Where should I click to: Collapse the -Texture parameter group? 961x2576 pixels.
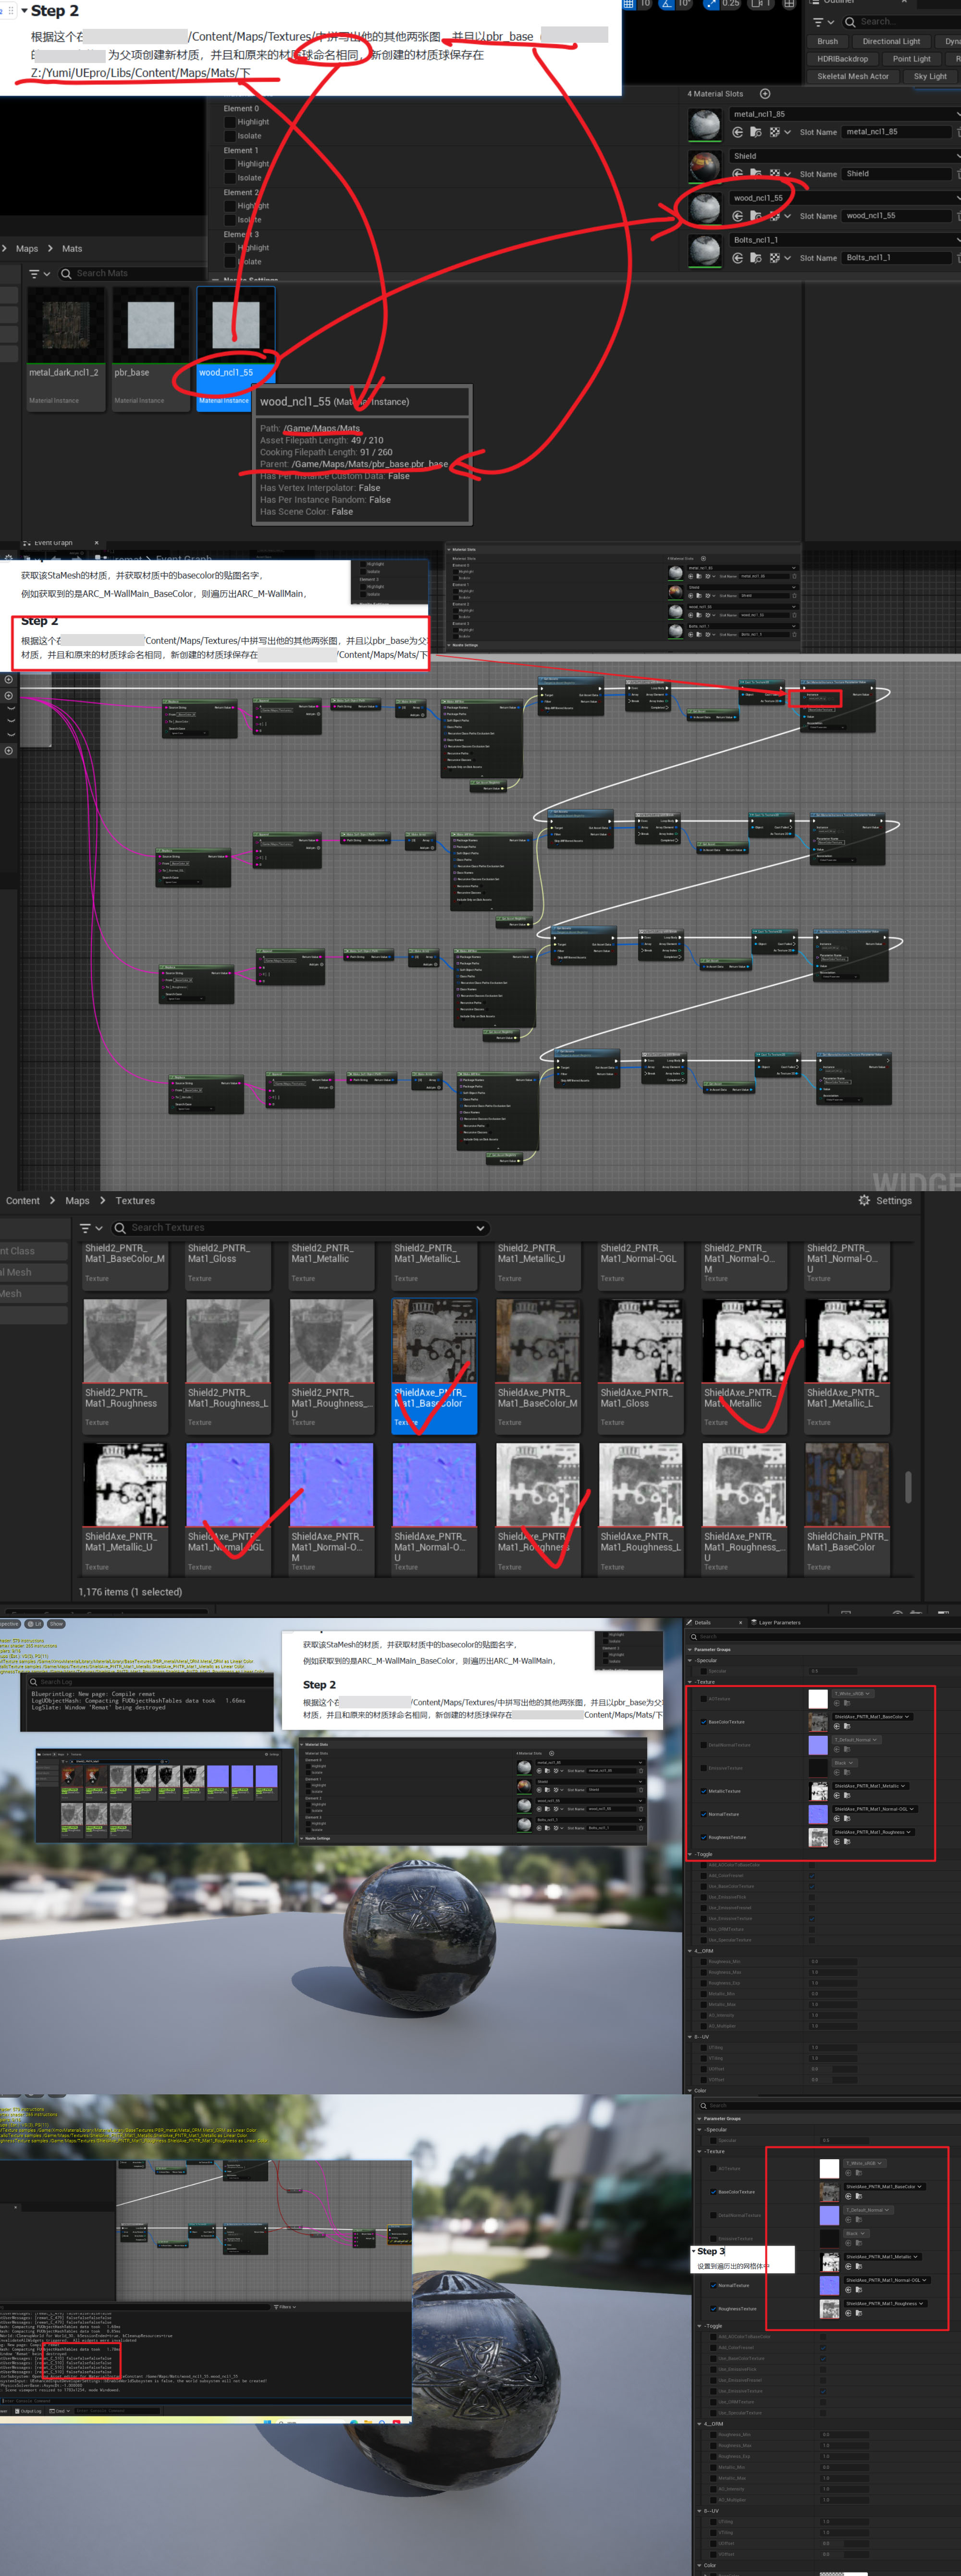pos(690,1682)
